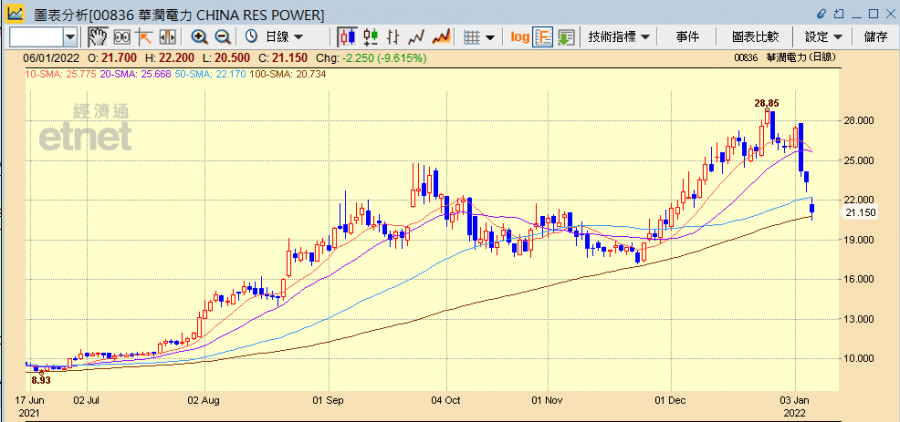Image resolution: width=900 pixels, height=422 pixels.
Task: Click the zoom in magnifier icon
Action: click(199, 37)
